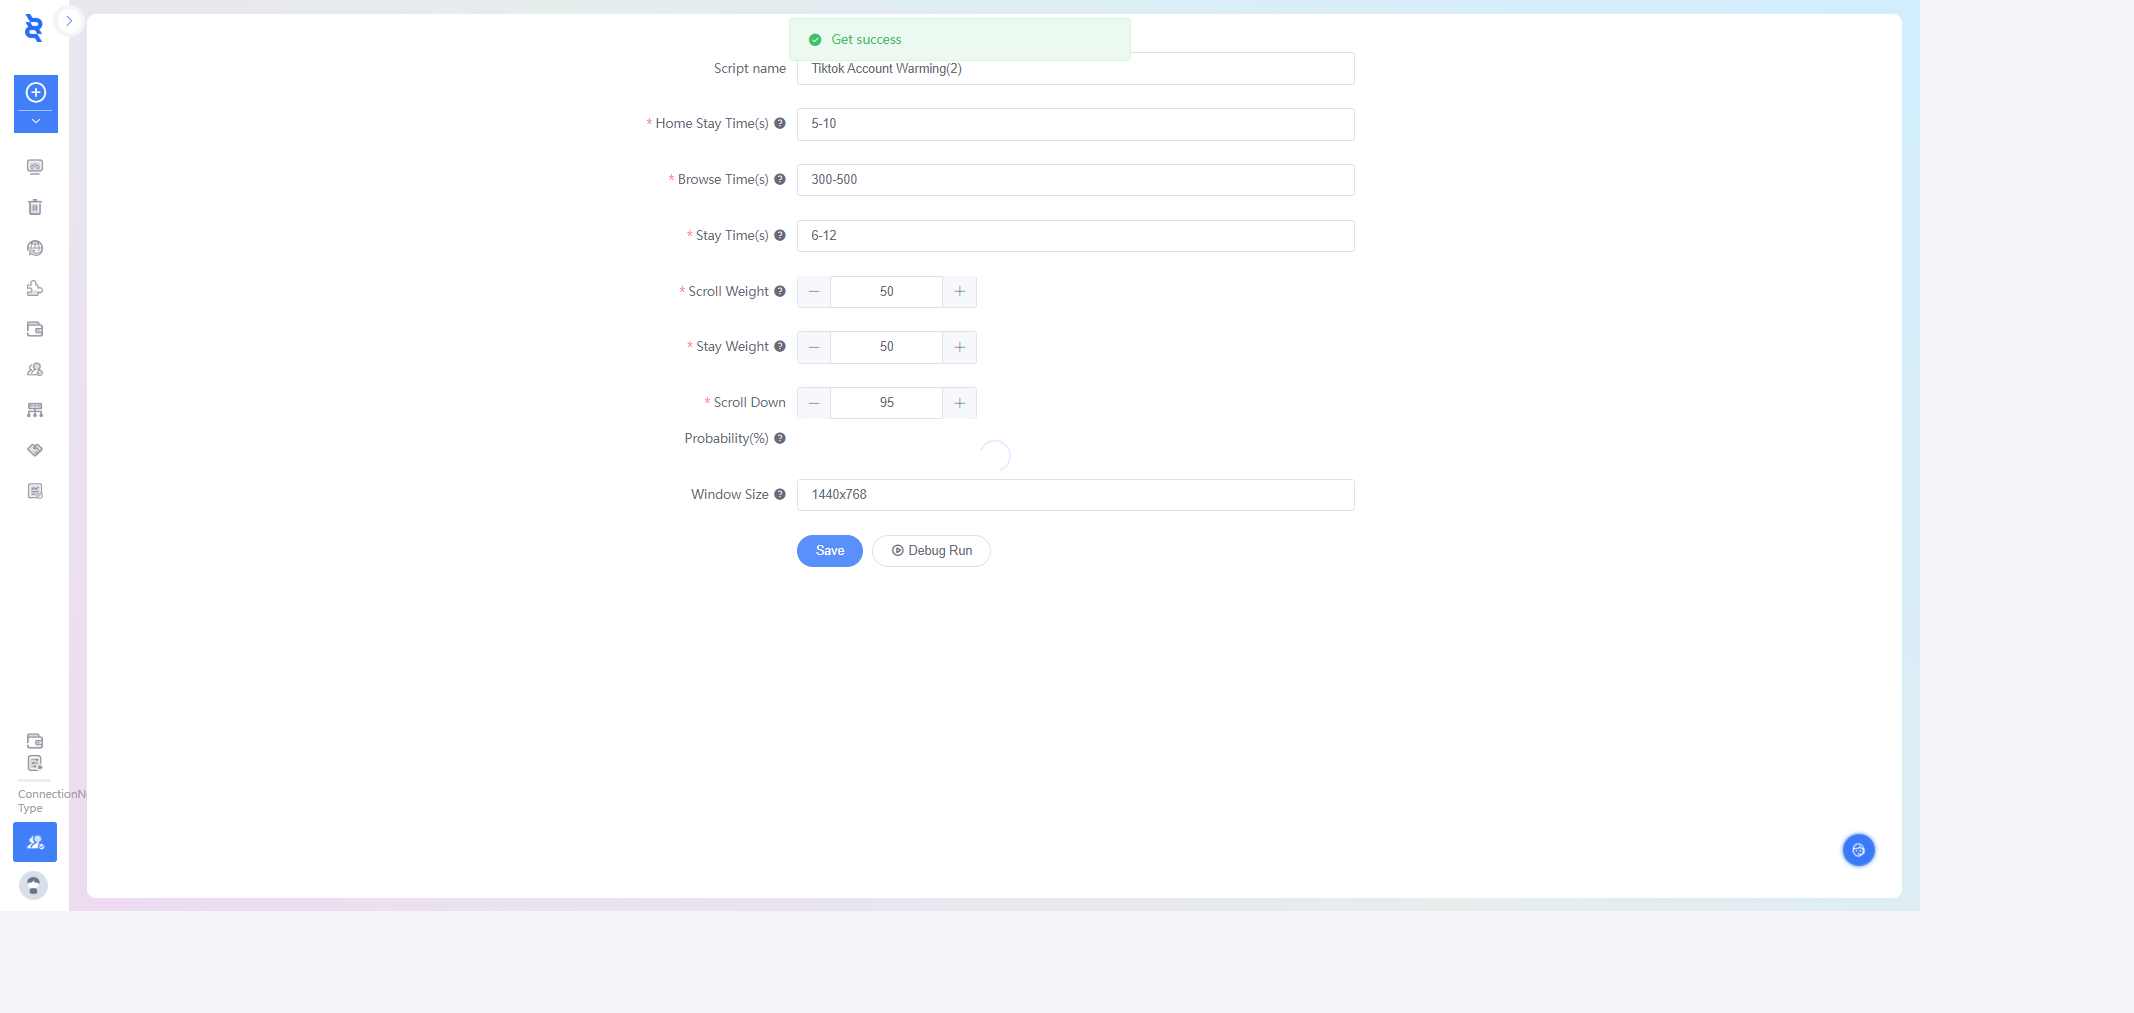Open the globe proxy icon in sidebar
Screen dimensions: 2134x1013
pyautogui.click(x=35, y=248)
